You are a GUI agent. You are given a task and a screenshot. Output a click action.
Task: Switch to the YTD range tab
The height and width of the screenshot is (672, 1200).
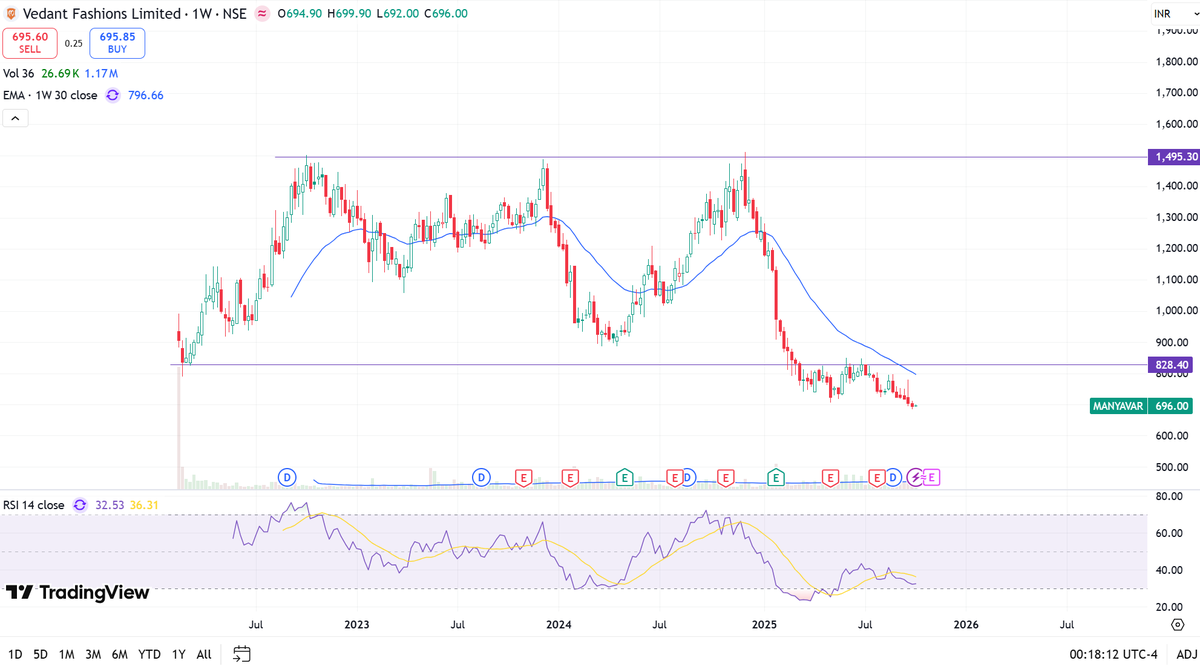(x=149, y=654)
